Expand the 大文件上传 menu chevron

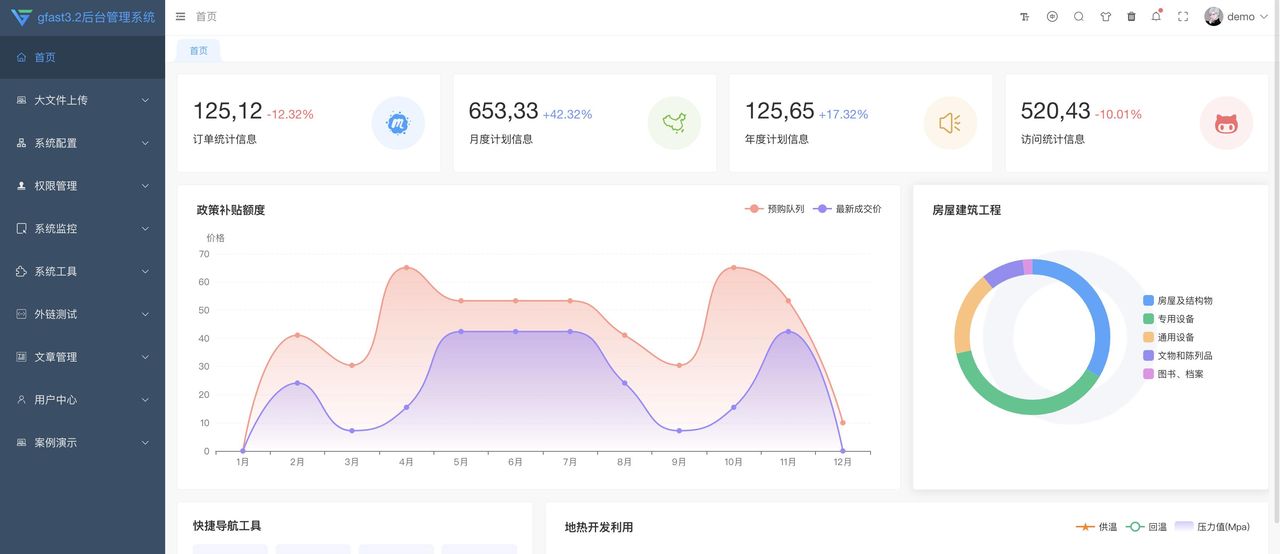145,100
